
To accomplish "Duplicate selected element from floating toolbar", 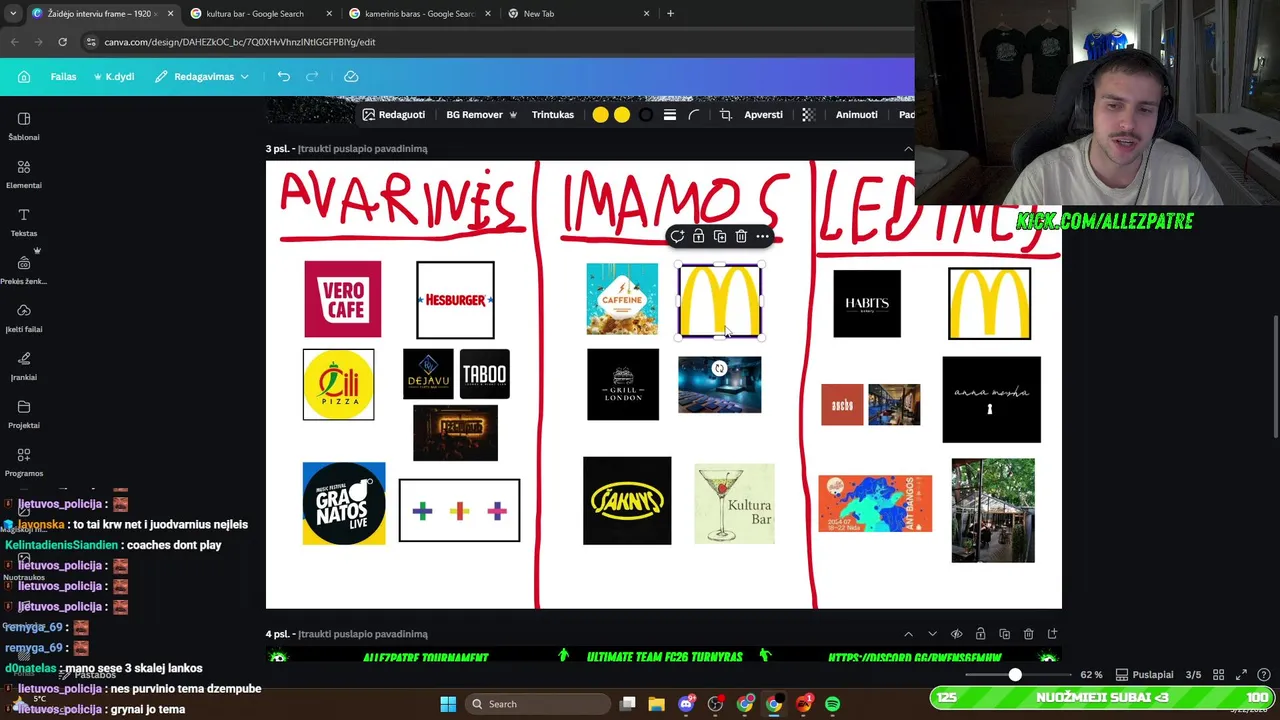I will tap(719, 237).
